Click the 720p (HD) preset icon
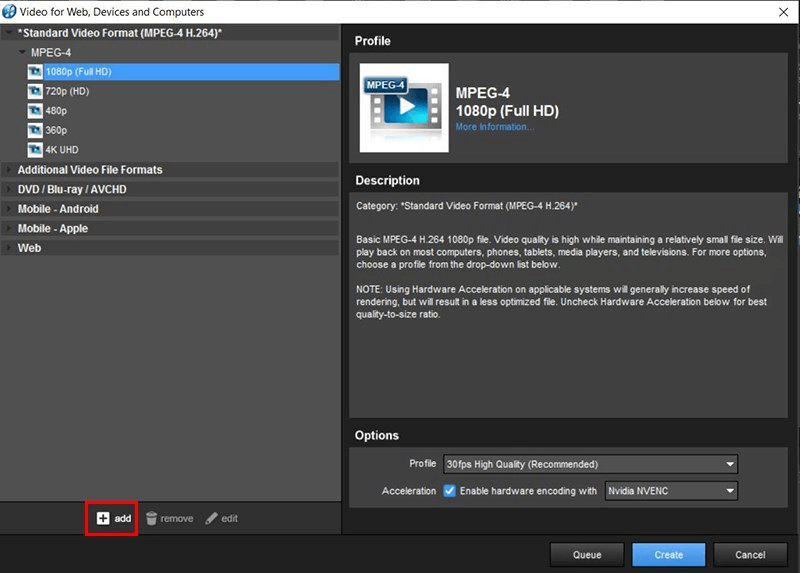Viewport: 800px width, 573px height. pos(35,91)
